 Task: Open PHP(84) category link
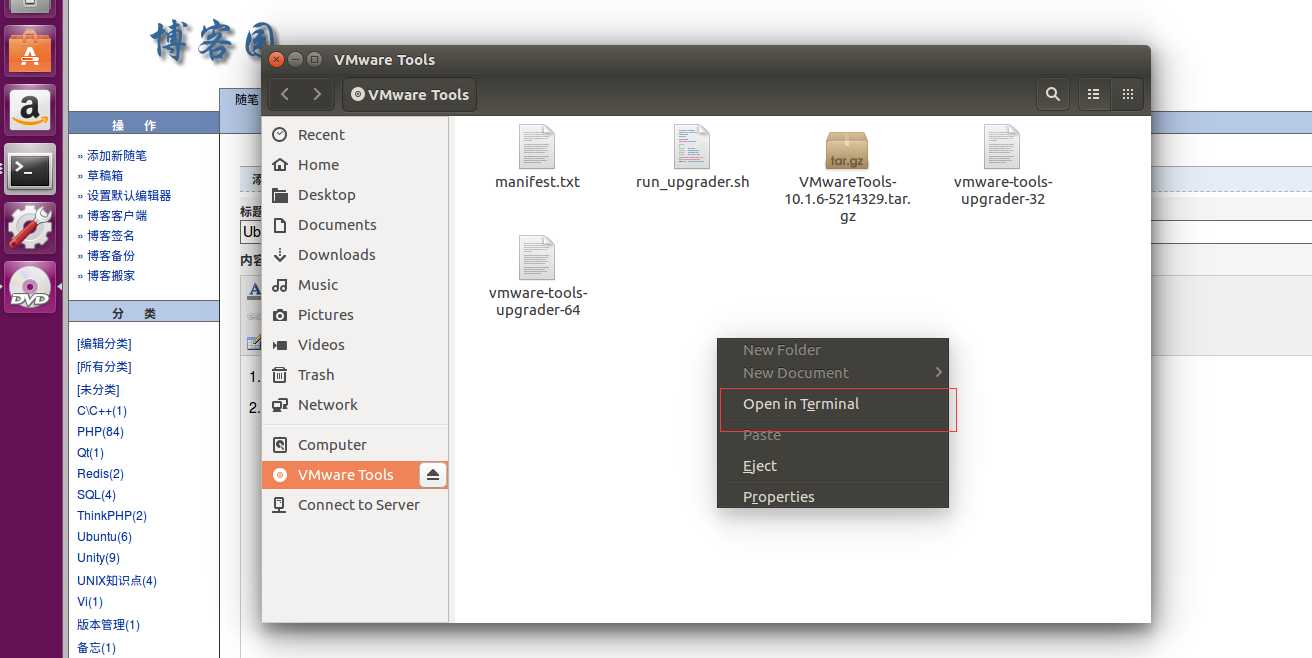pyautogui.click(x=100, y=432)
